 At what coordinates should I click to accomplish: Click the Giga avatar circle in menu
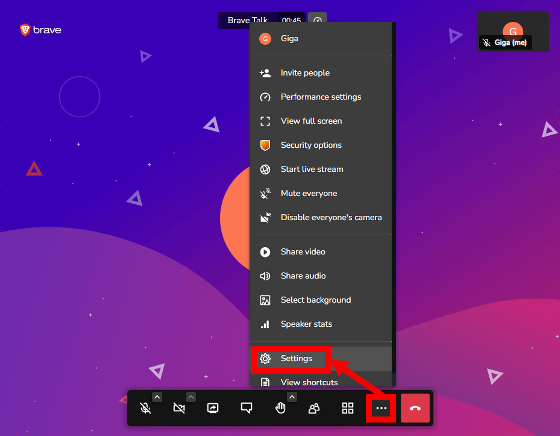point(265,39)
